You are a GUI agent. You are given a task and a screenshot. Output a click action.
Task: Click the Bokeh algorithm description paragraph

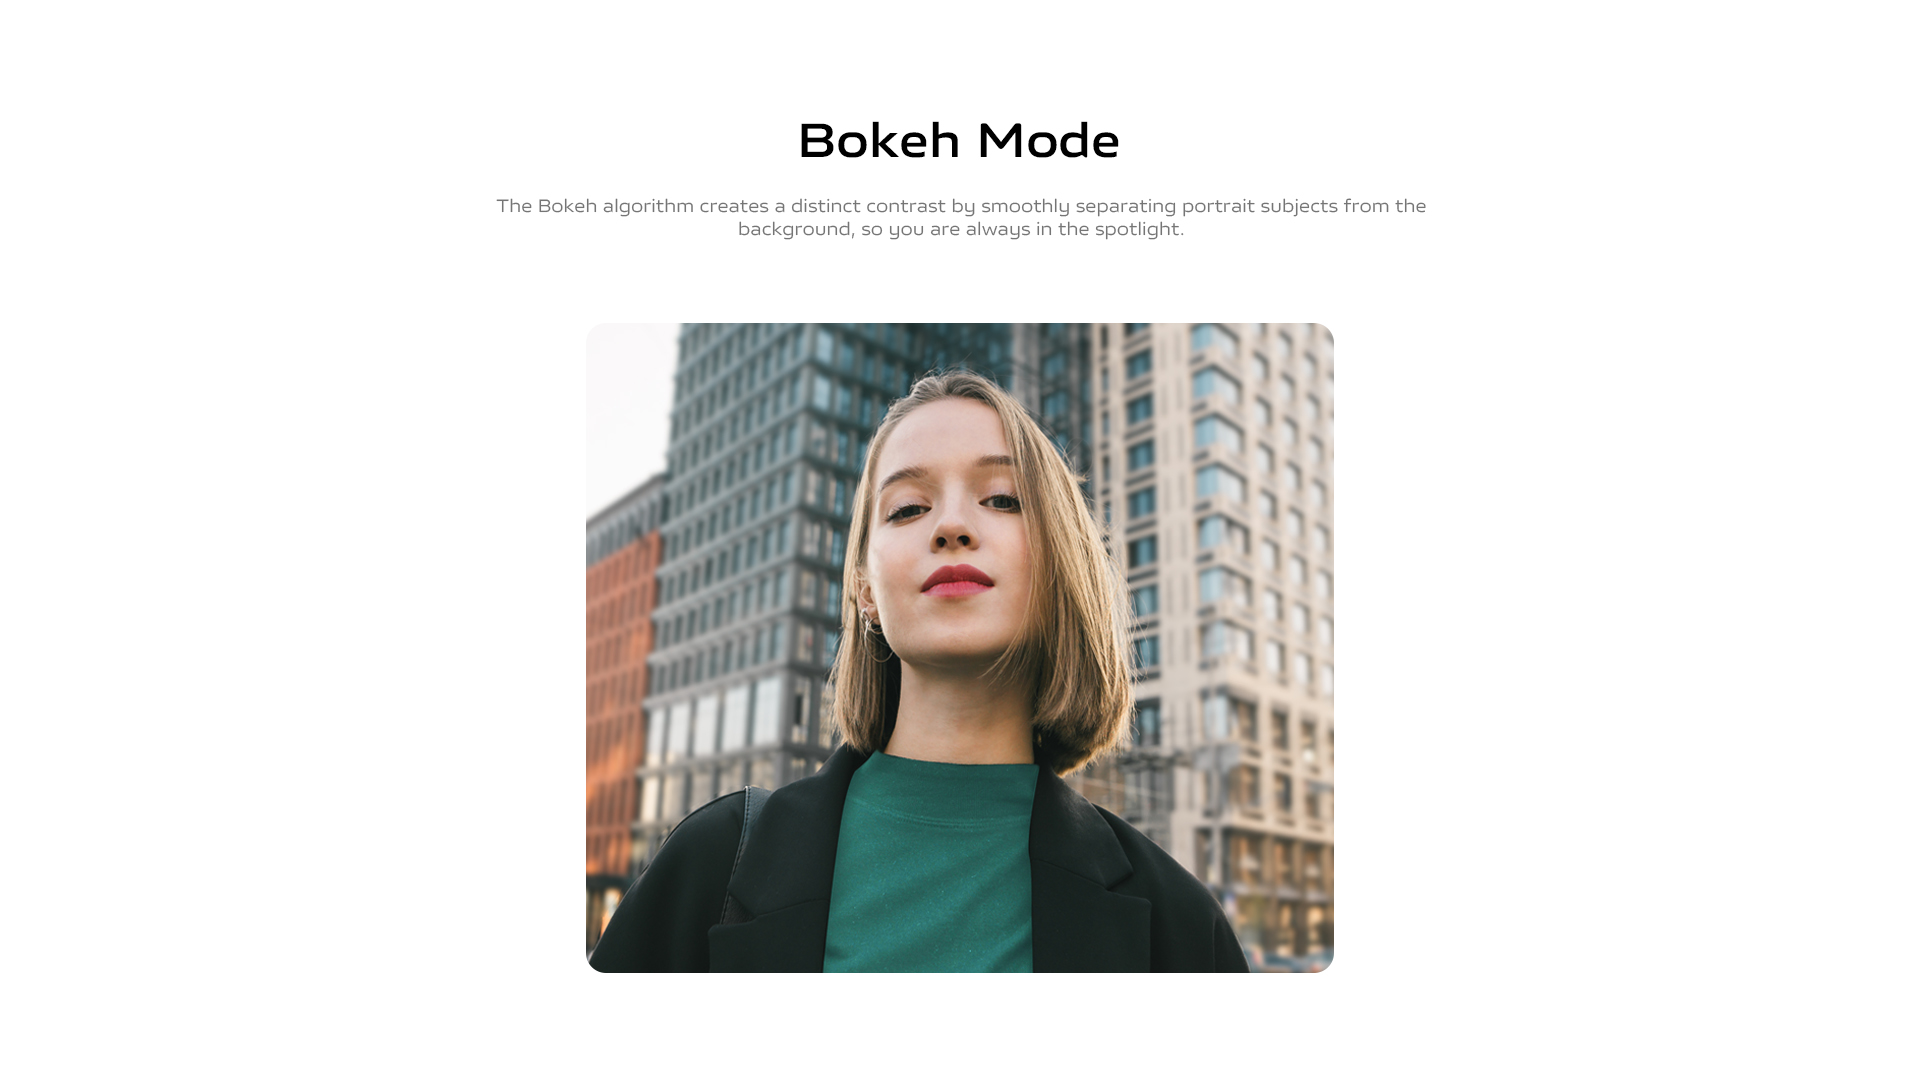(x=961, y=217)
